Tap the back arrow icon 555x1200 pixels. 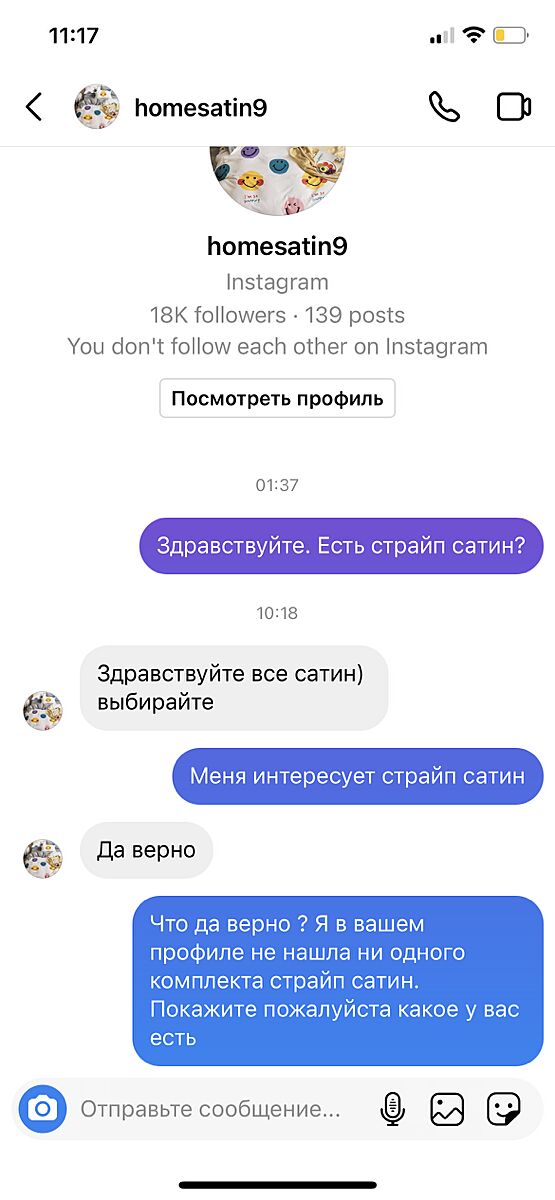(34, 107)
